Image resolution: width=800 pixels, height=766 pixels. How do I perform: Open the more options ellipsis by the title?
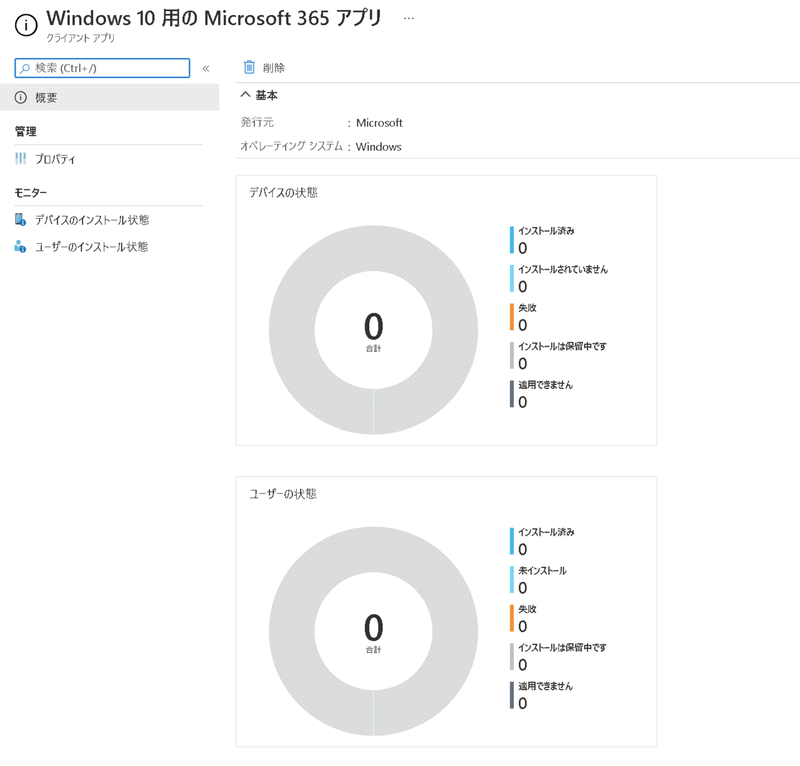point(409,18)
